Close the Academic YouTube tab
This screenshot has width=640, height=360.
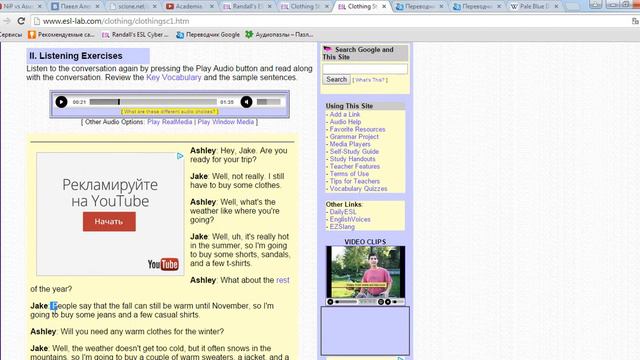coord(211,7)
